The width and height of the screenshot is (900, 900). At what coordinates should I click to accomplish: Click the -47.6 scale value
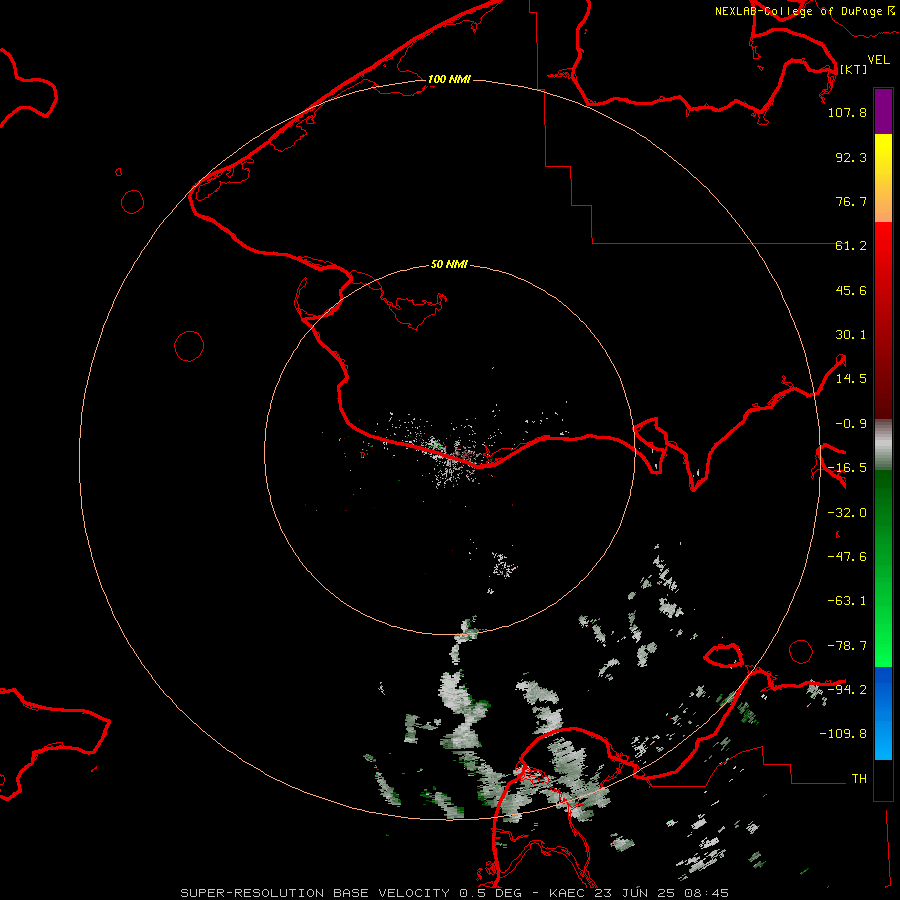tap(847, 557)
